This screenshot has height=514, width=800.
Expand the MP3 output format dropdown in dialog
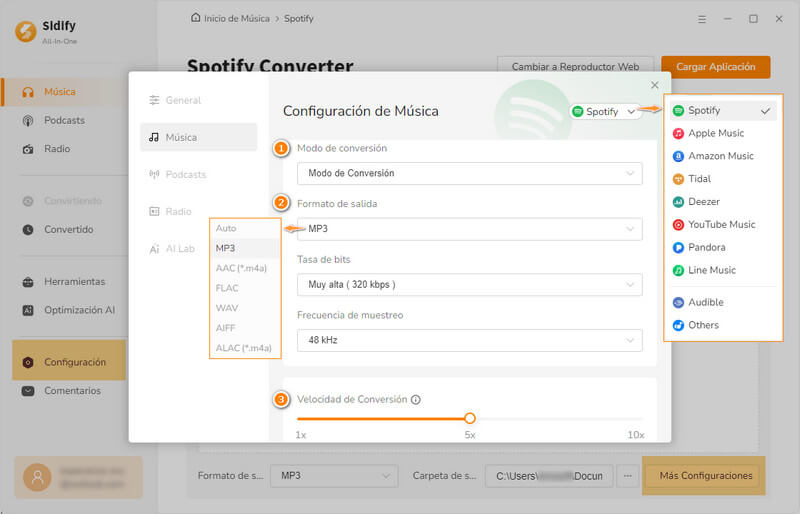pyautogui.click(x=469, y=229)
